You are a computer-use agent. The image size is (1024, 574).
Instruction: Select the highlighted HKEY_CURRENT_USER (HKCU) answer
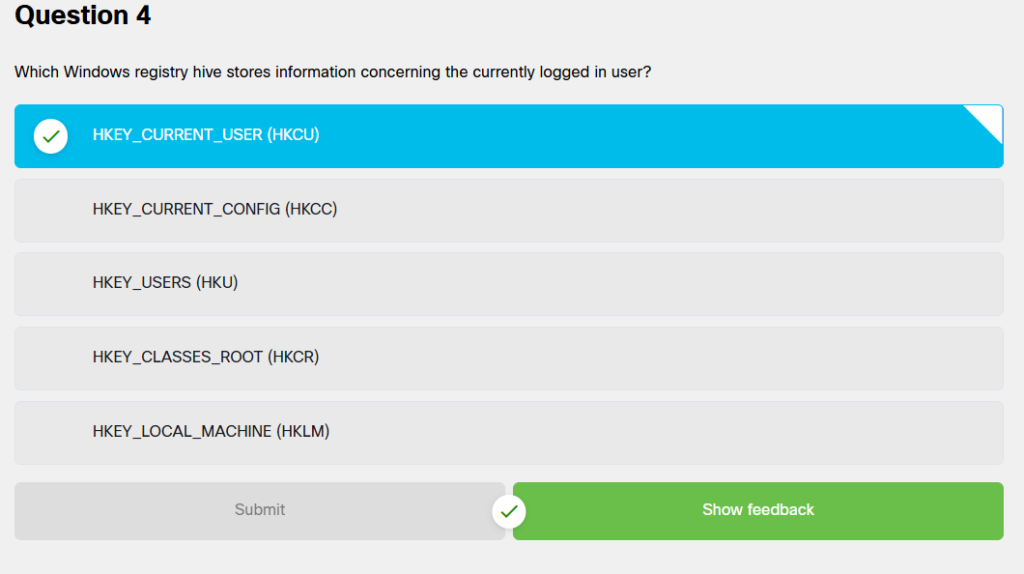click(x=509, y=136)
